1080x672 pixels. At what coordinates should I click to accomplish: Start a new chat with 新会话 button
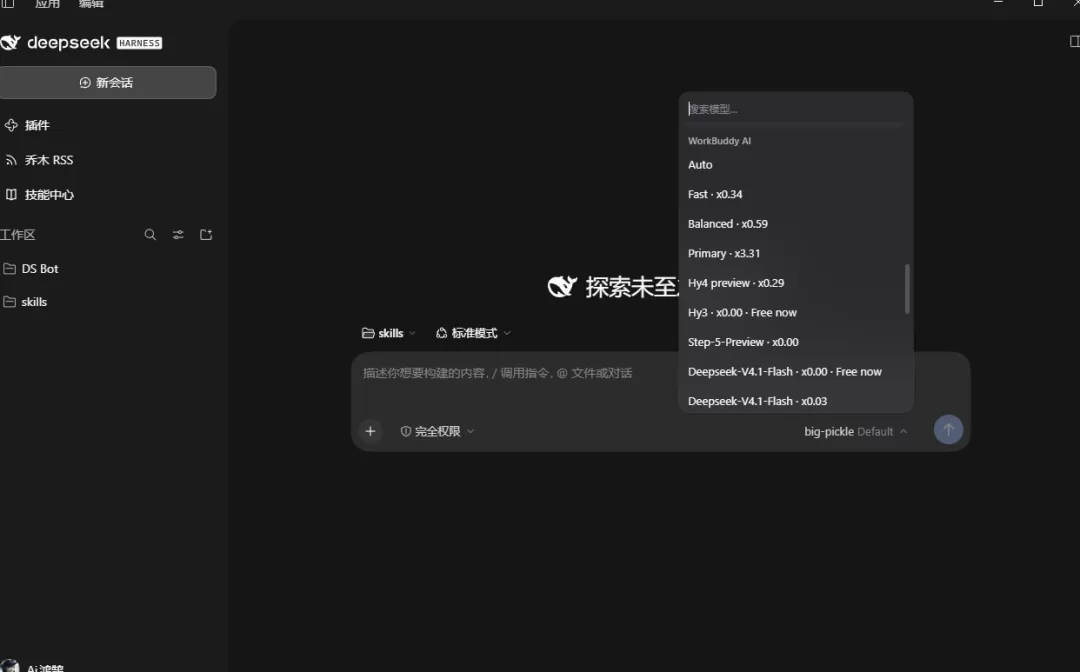point(107,83)
